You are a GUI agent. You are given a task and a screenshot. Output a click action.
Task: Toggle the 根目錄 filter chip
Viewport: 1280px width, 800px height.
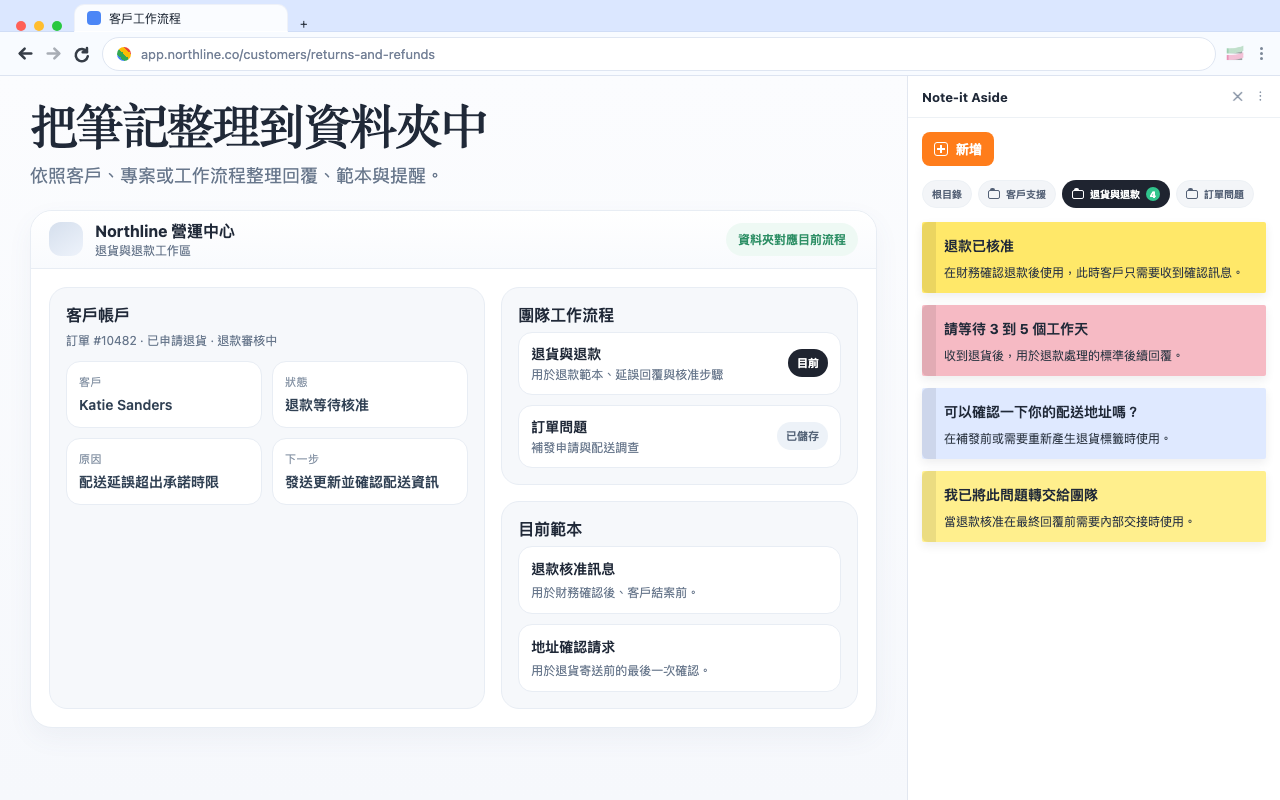[946, 194]
